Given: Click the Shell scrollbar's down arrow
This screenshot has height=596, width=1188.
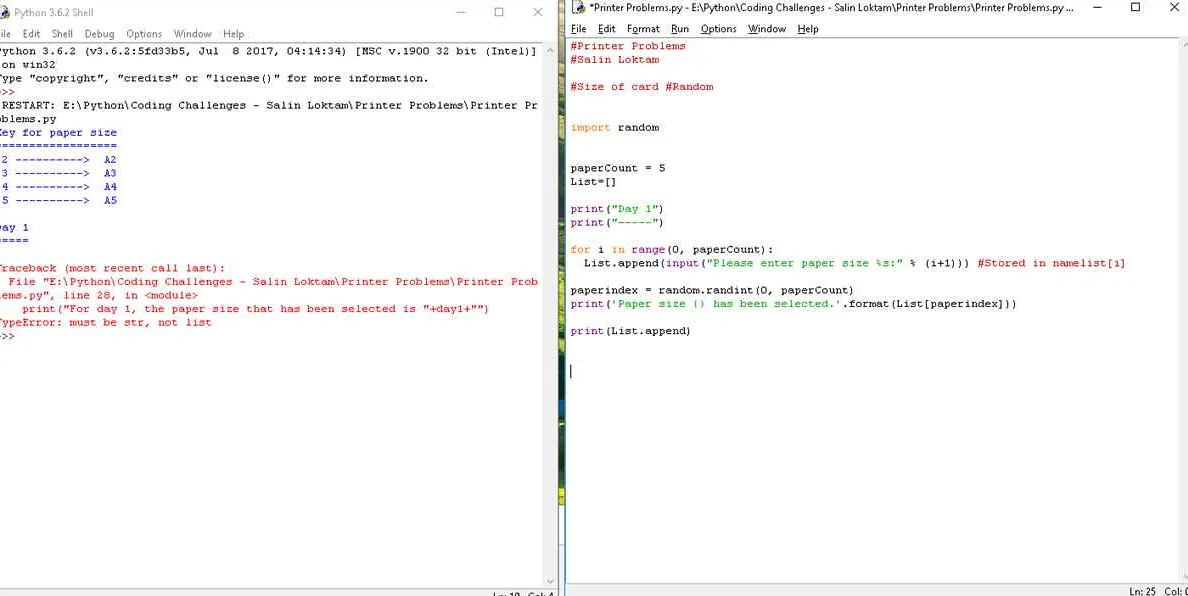Looking at the screenshot, I should click(x=549, y=580).
